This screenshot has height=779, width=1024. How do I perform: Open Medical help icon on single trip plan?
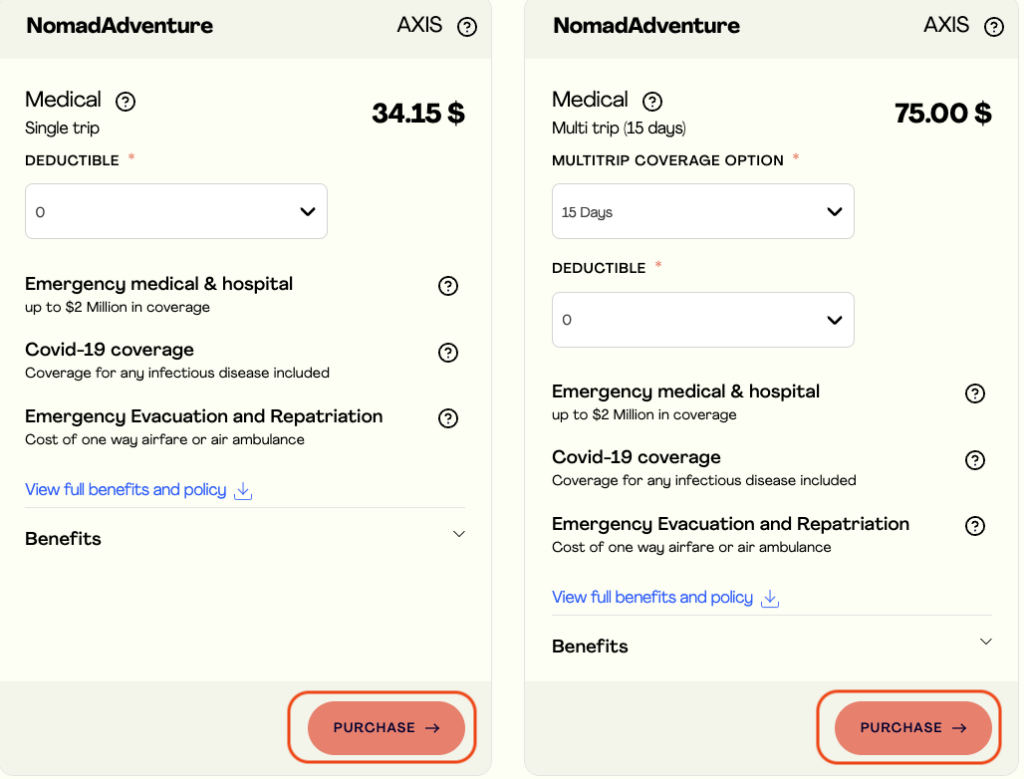click(125, 101)
